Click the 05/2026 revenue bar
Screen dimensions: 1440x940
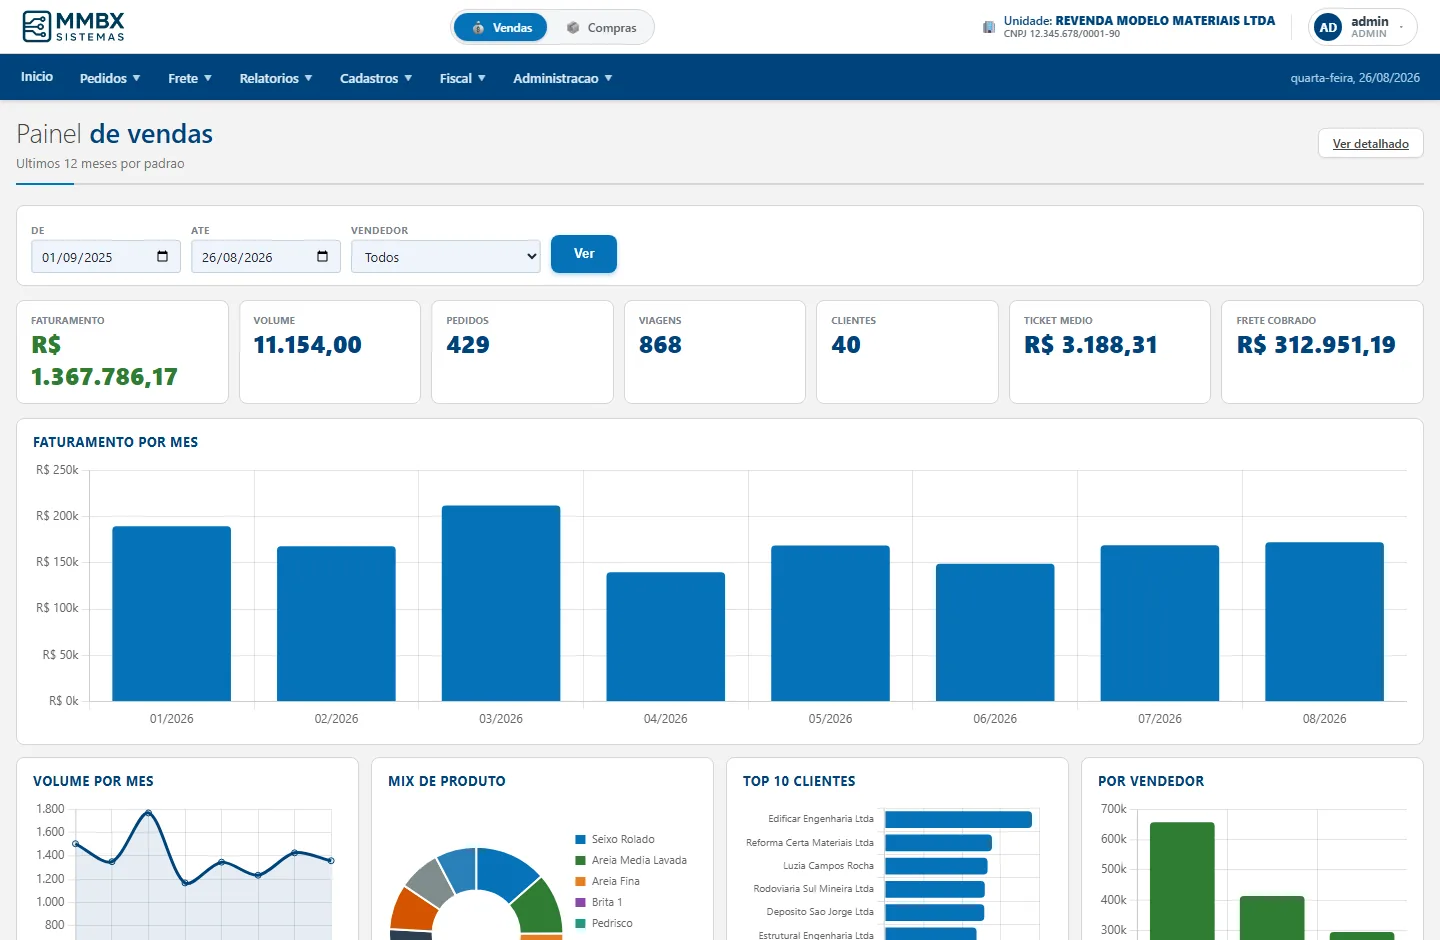[830, 623]
